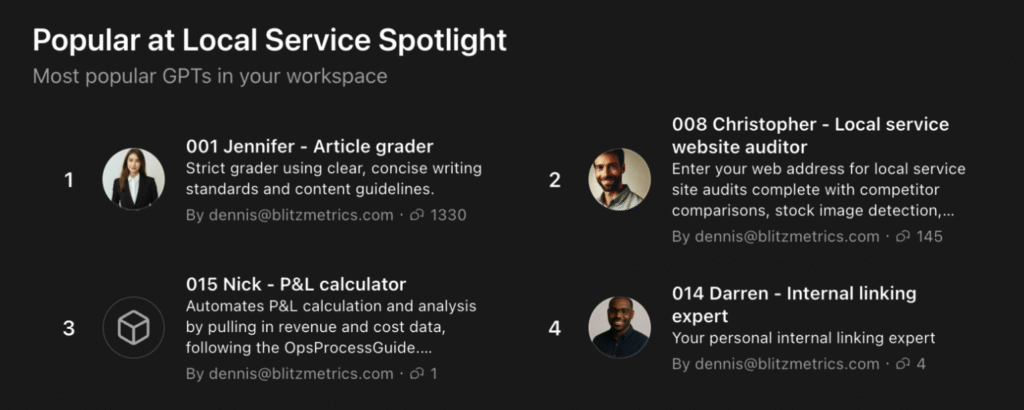This screenshot has height=410, width=1024.
Task: Click Darren's avatar photo
Action: (619, 328)
